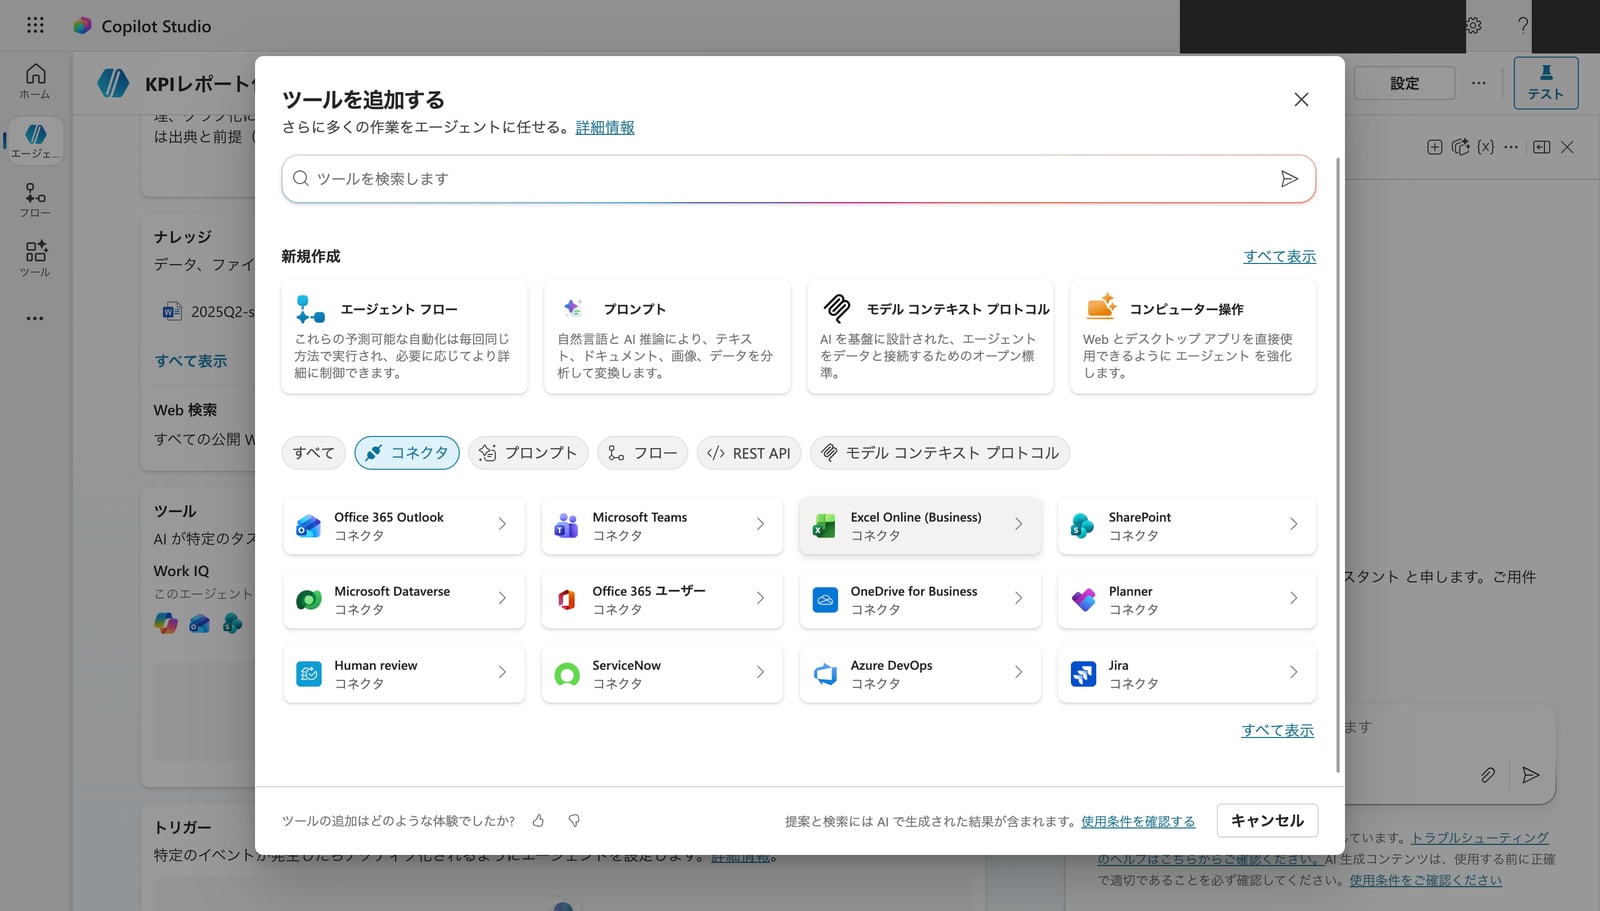Expand Microsoft Teams connector chevron
The height and width of the screenshot is (911, 1600).
pyautogui.click(x=760, y=524)
